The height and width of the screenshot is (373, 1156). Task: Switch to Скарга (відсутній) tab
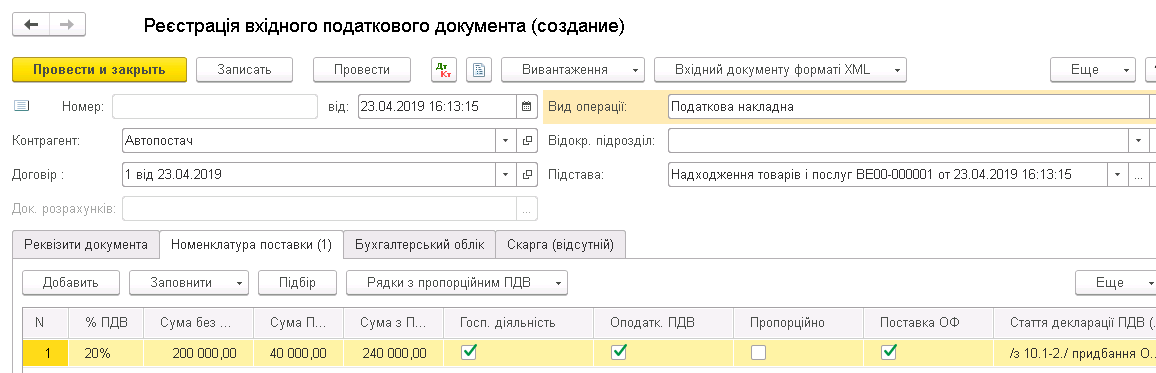560,245
